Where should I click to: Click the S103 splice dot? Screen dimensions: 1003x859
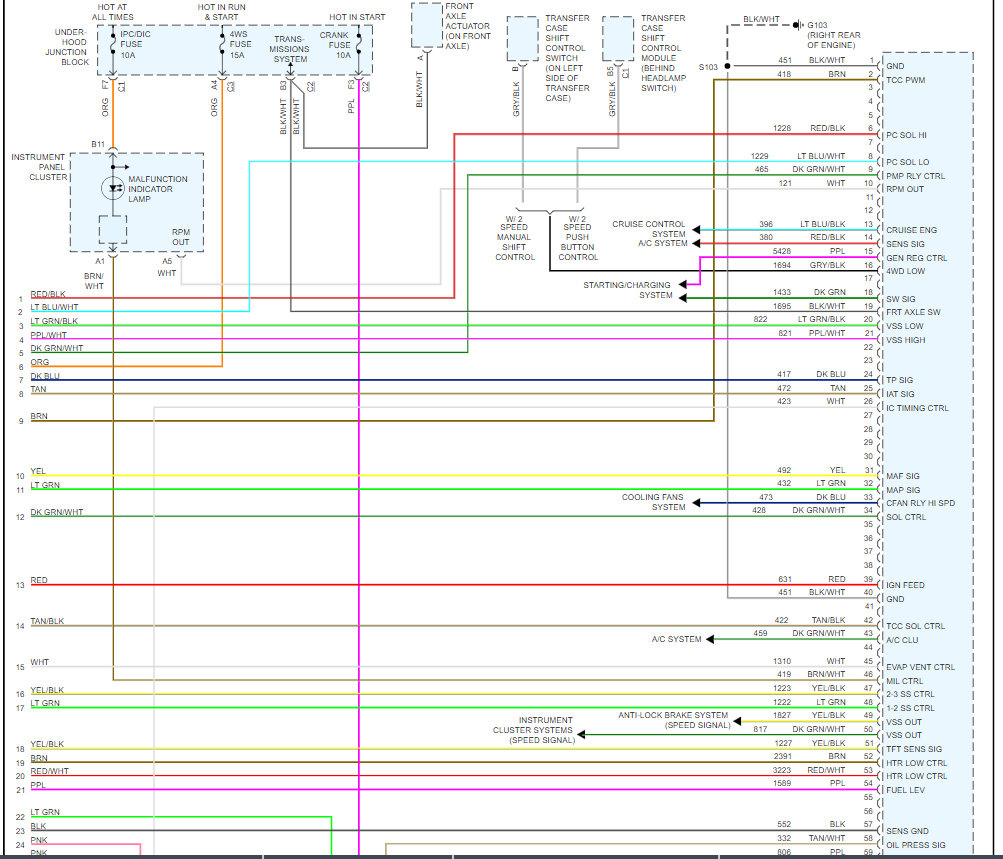727,66
